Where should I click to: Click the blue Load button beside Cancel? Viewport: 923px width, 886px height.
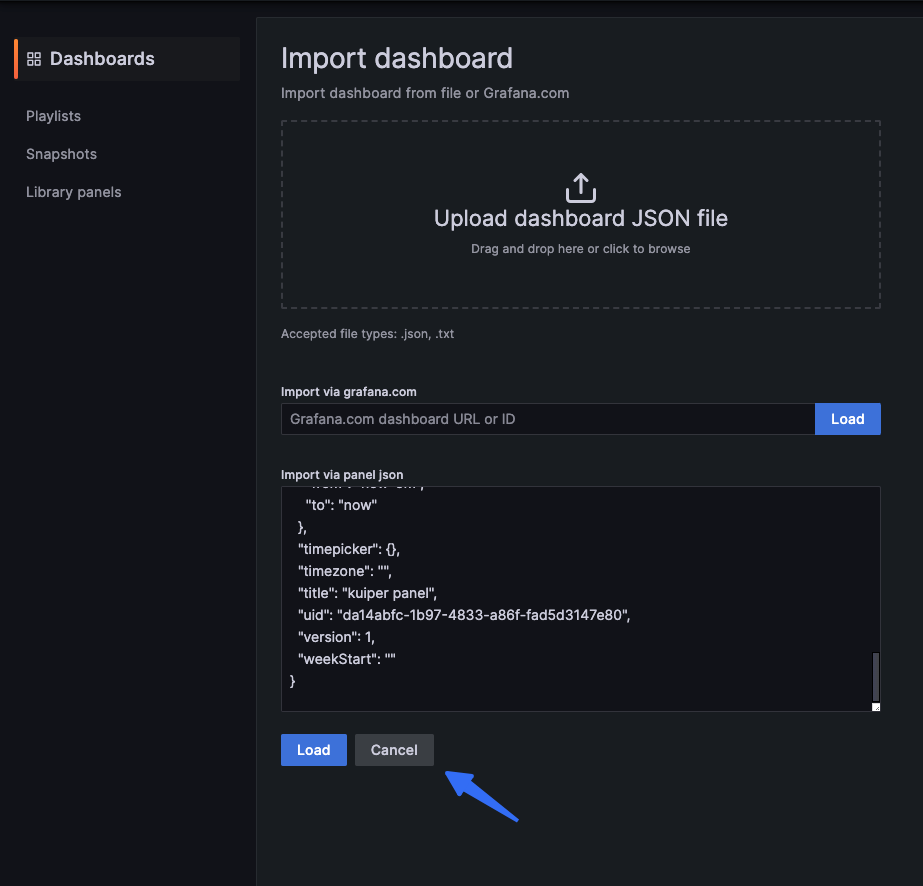[314, 750]
